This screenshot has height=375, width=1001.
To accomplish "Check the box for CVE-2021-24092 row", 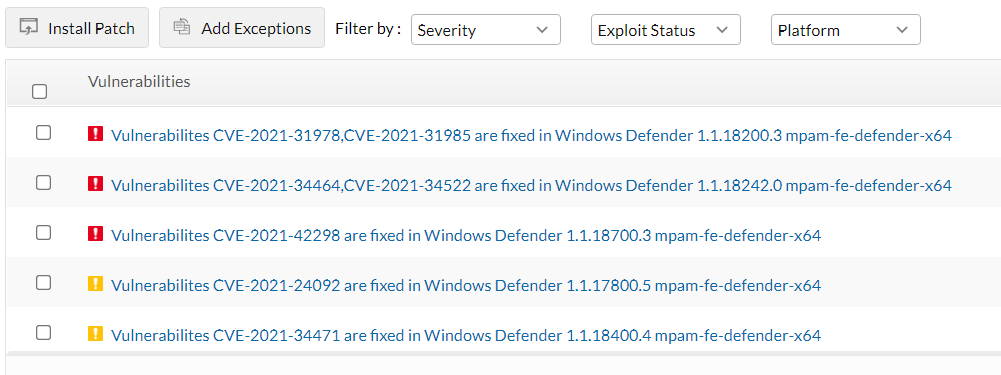I will [x=43, y=282].
